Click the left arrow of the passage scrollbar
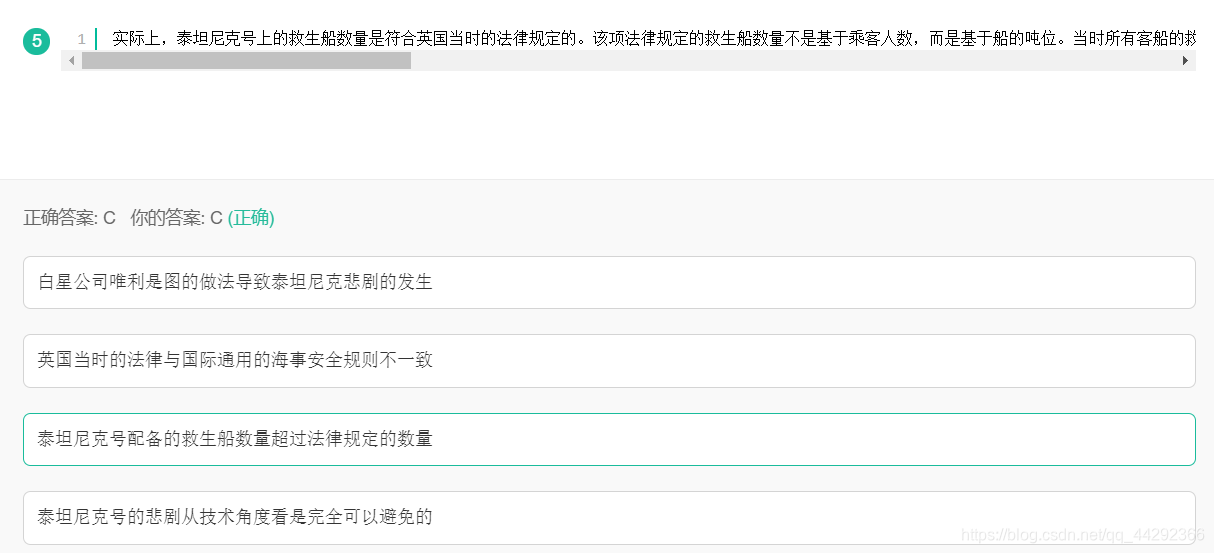This screenshot has height=553, width=1214. (69, 61)
